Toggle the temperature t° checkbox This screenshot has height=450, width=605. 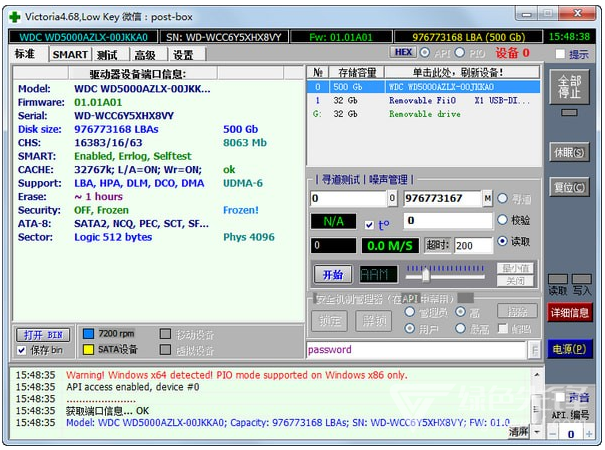[369, 225]
